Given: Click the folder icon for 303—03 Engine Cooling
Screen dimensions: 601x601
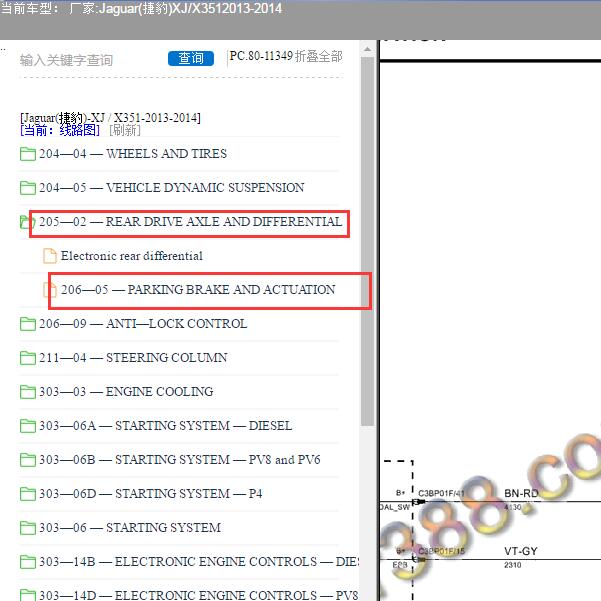Looking at the screenshot, I should pos(28,392).
